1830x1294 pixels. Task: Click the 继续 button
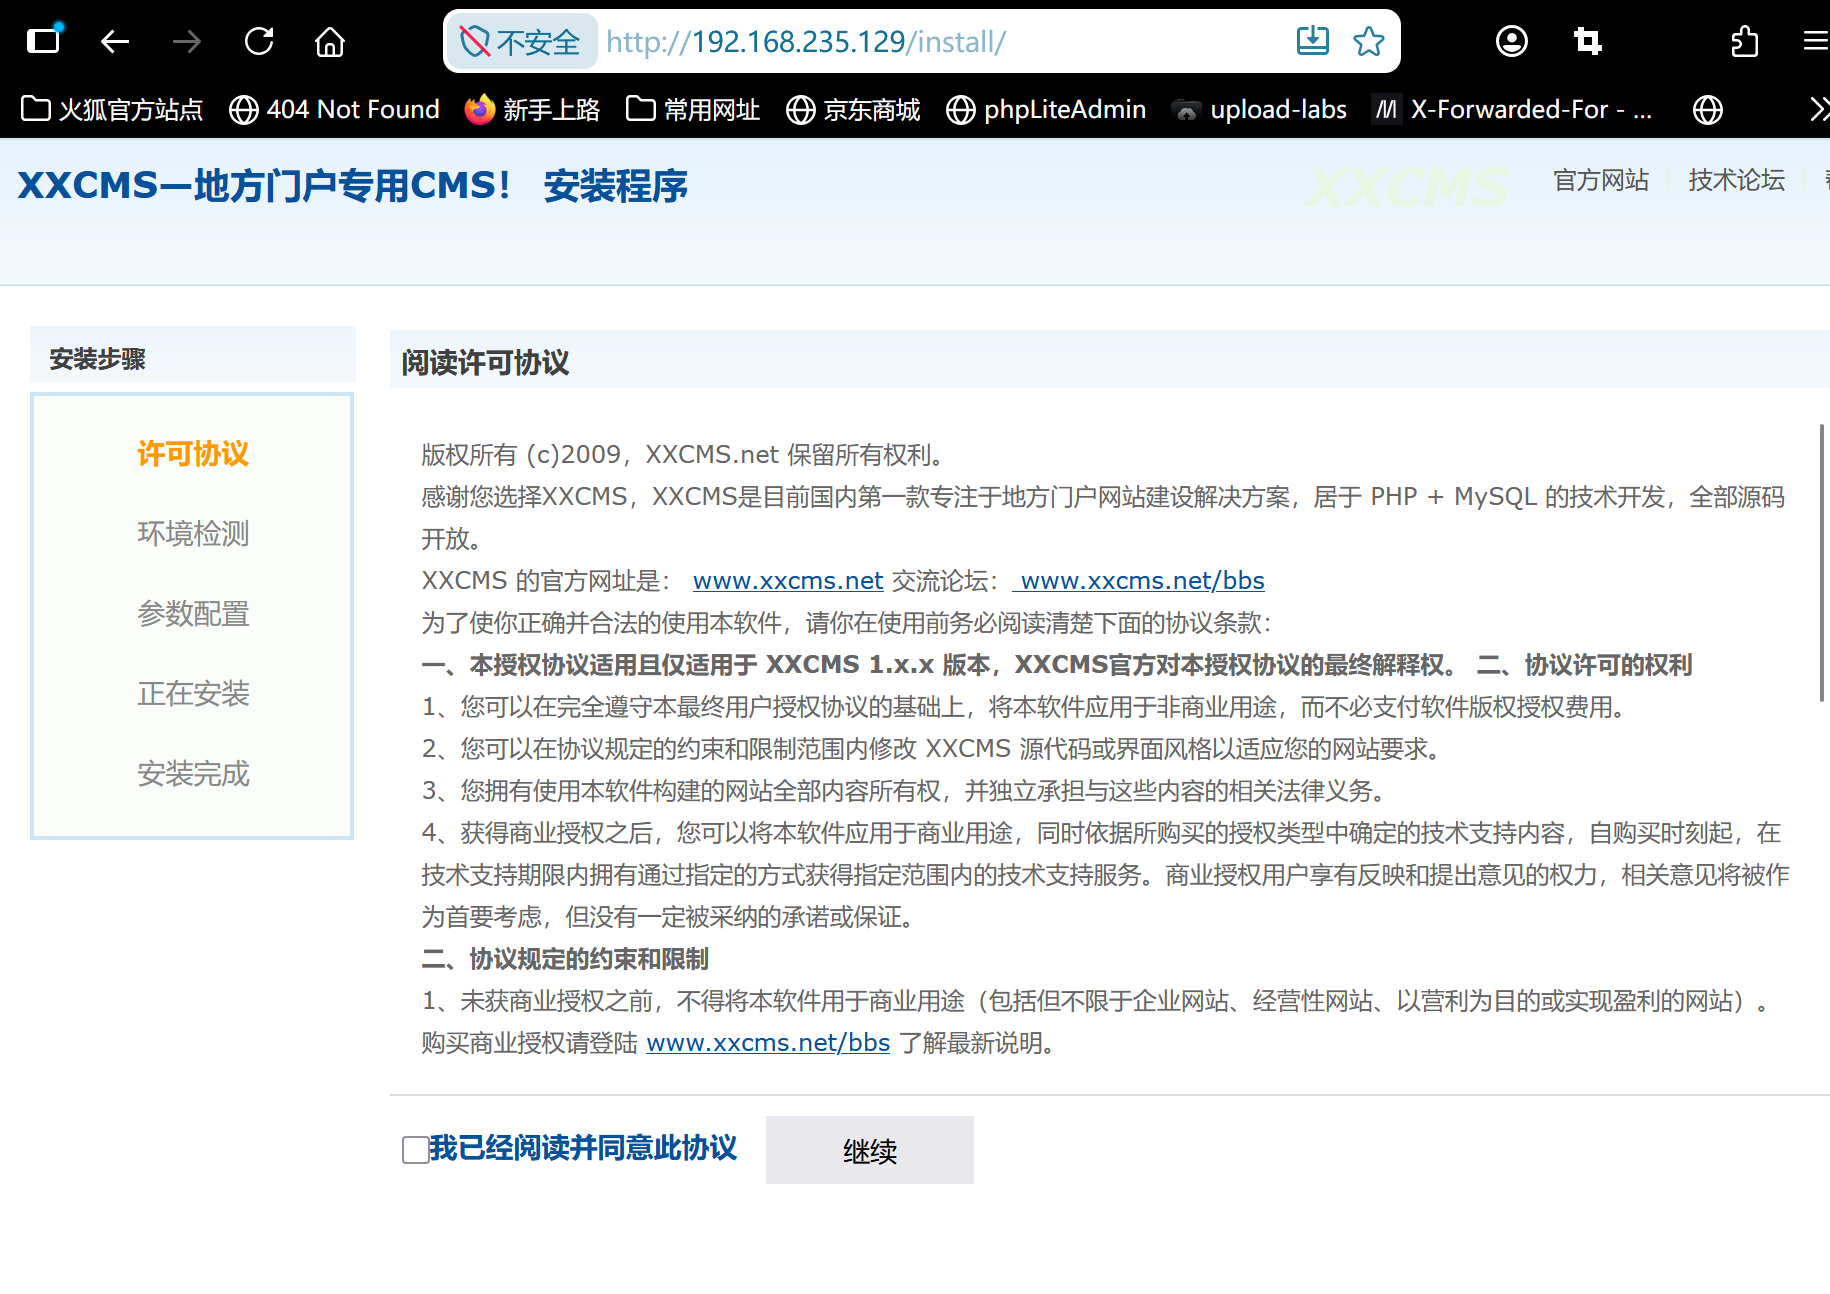click(x=870, y=1150)
